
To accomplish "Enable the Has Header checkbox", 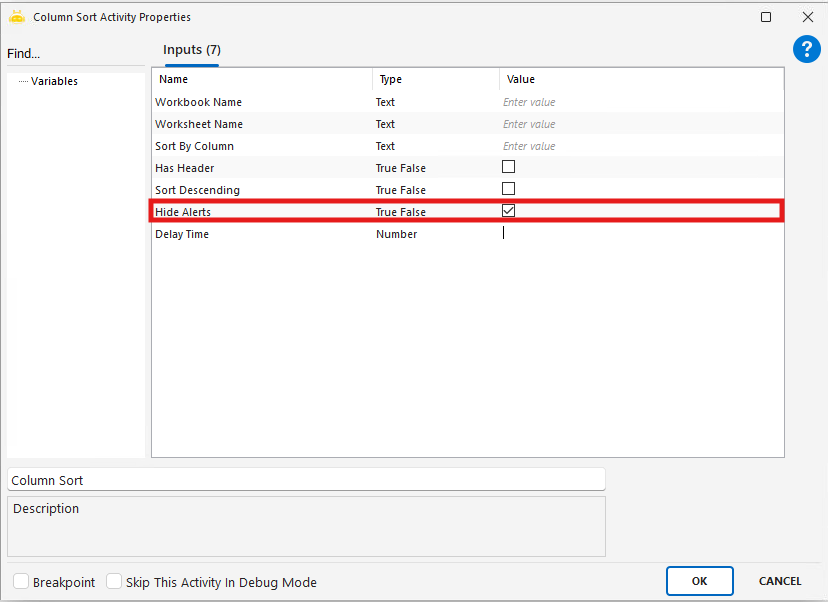I will coord(508,167).
